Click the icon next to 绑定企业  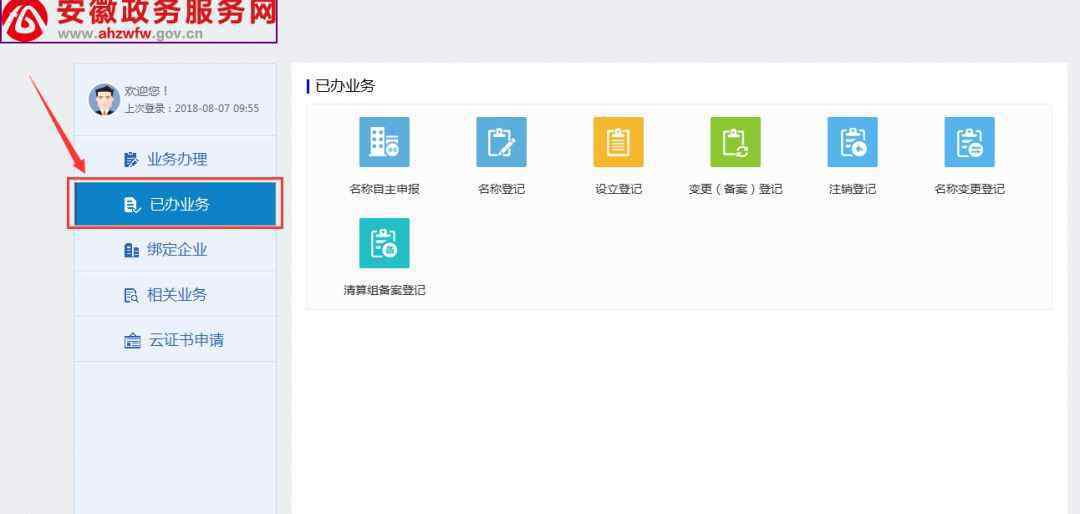click(131, 250)
